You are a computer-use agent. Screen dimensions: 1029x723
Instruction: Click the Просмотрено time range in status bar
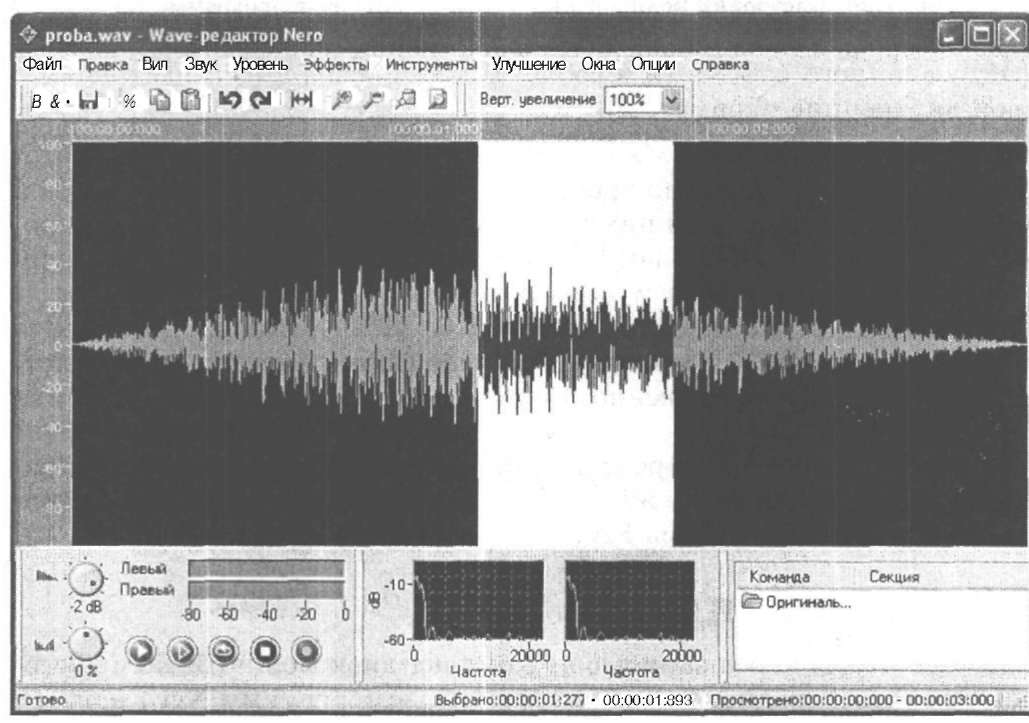[852, 700]
